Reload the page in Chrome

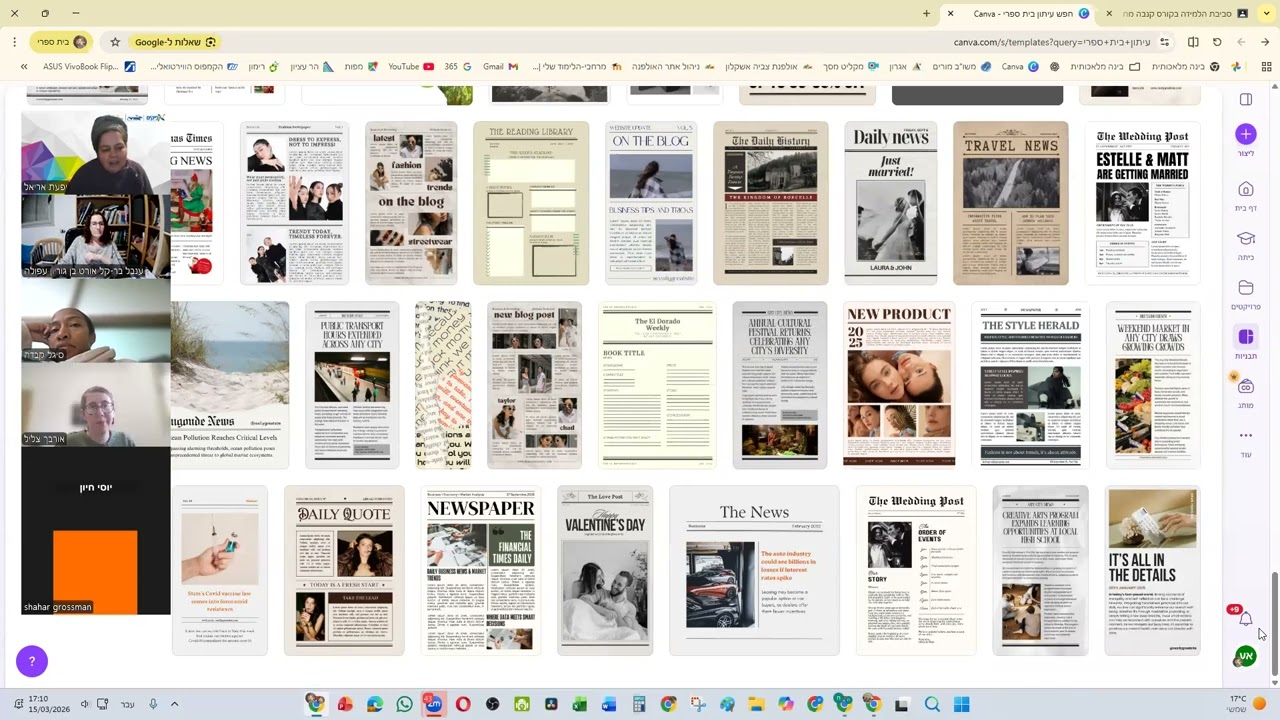pyautogui.click(x=1217, y=42)
